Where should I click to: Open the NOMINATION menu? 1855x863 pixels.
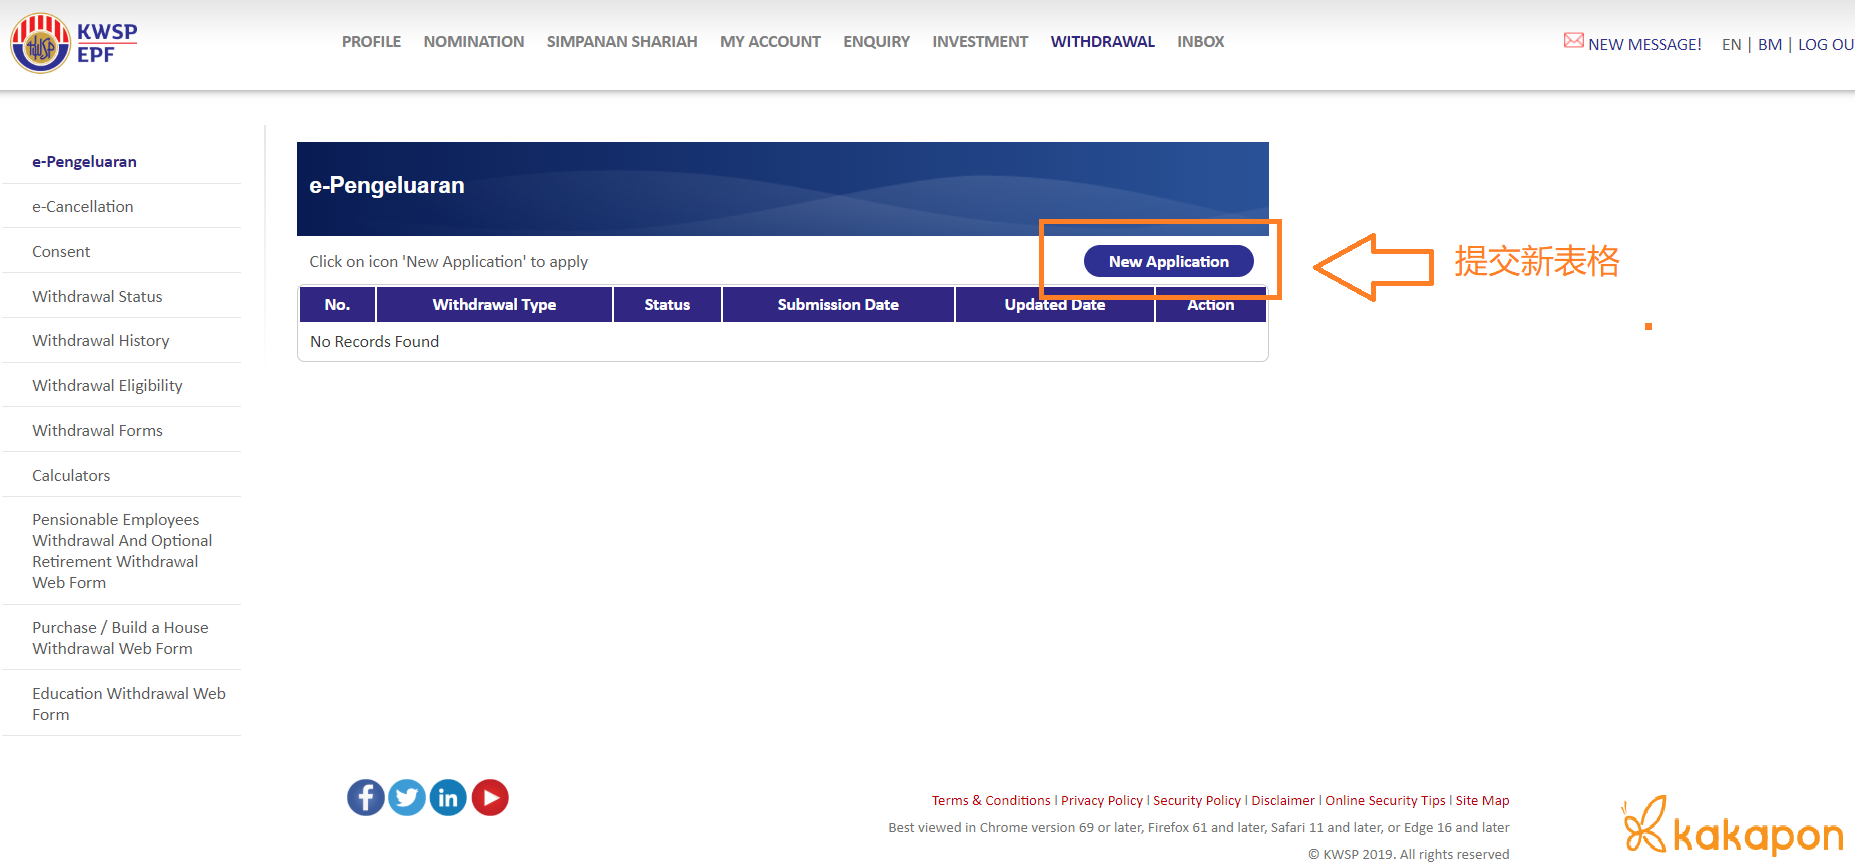pos(474,42)
